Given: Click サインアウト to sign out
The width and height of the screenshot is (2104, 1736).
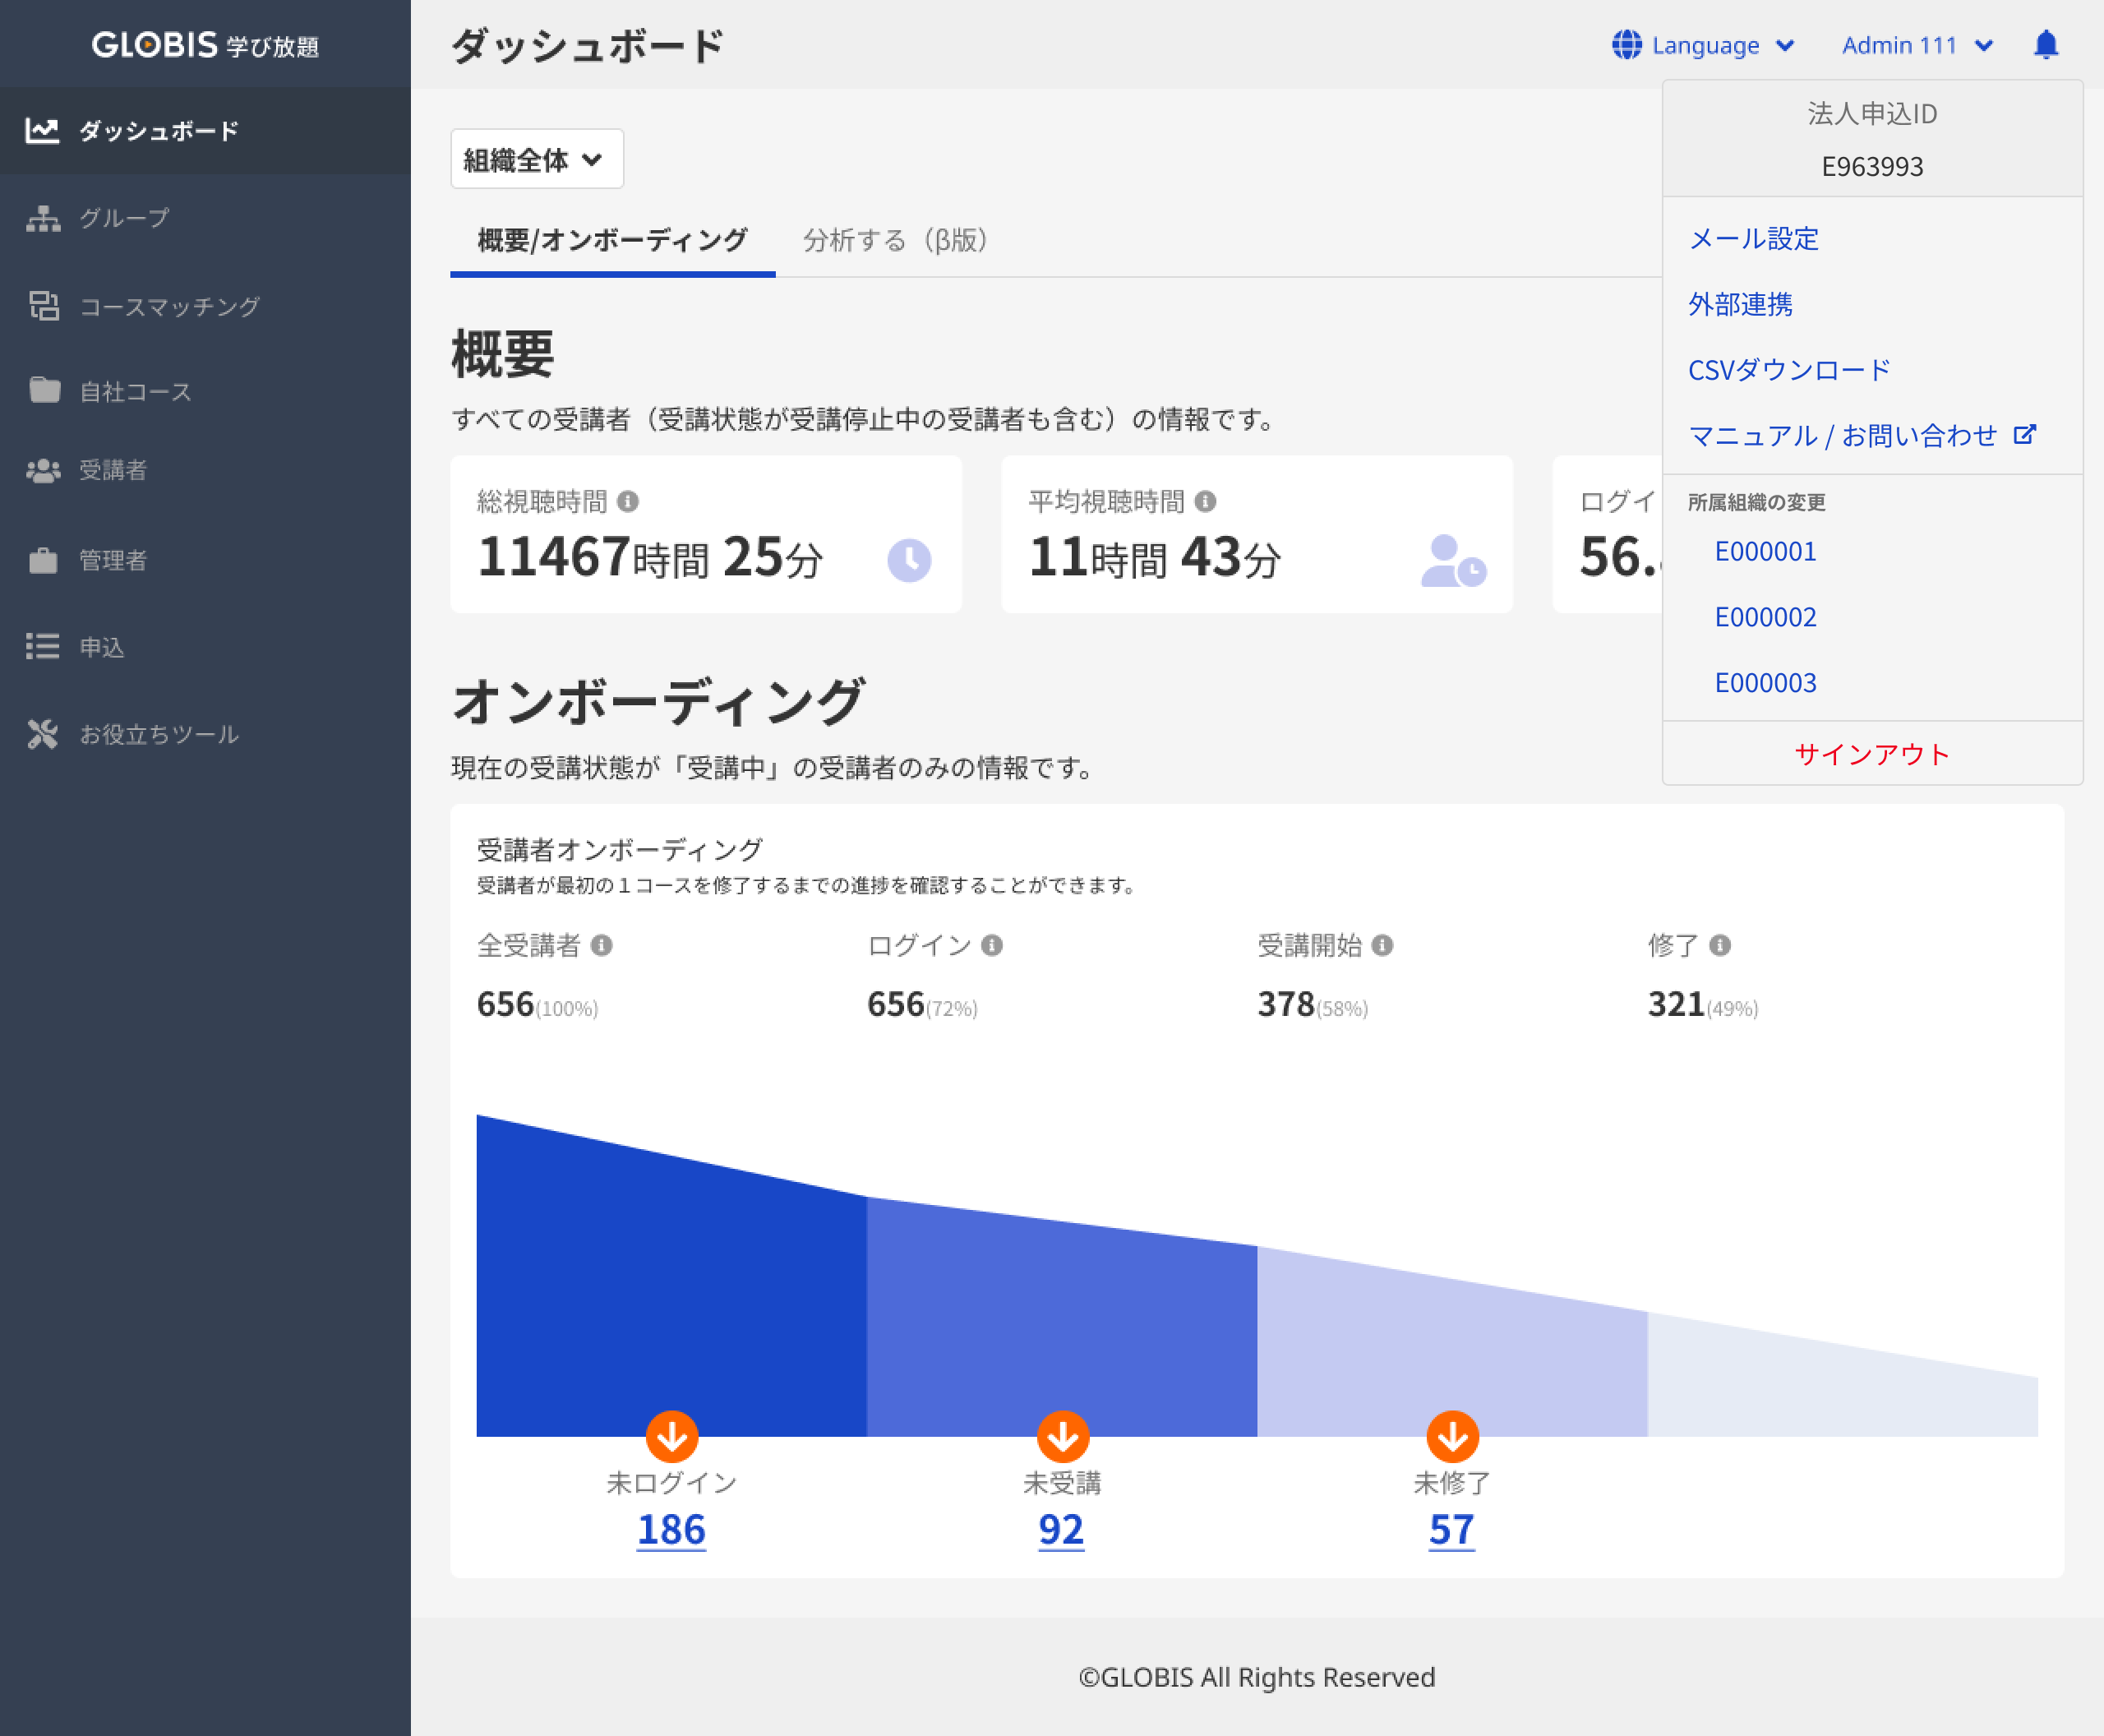Looking at the screenshot, I should [1871, 754].
